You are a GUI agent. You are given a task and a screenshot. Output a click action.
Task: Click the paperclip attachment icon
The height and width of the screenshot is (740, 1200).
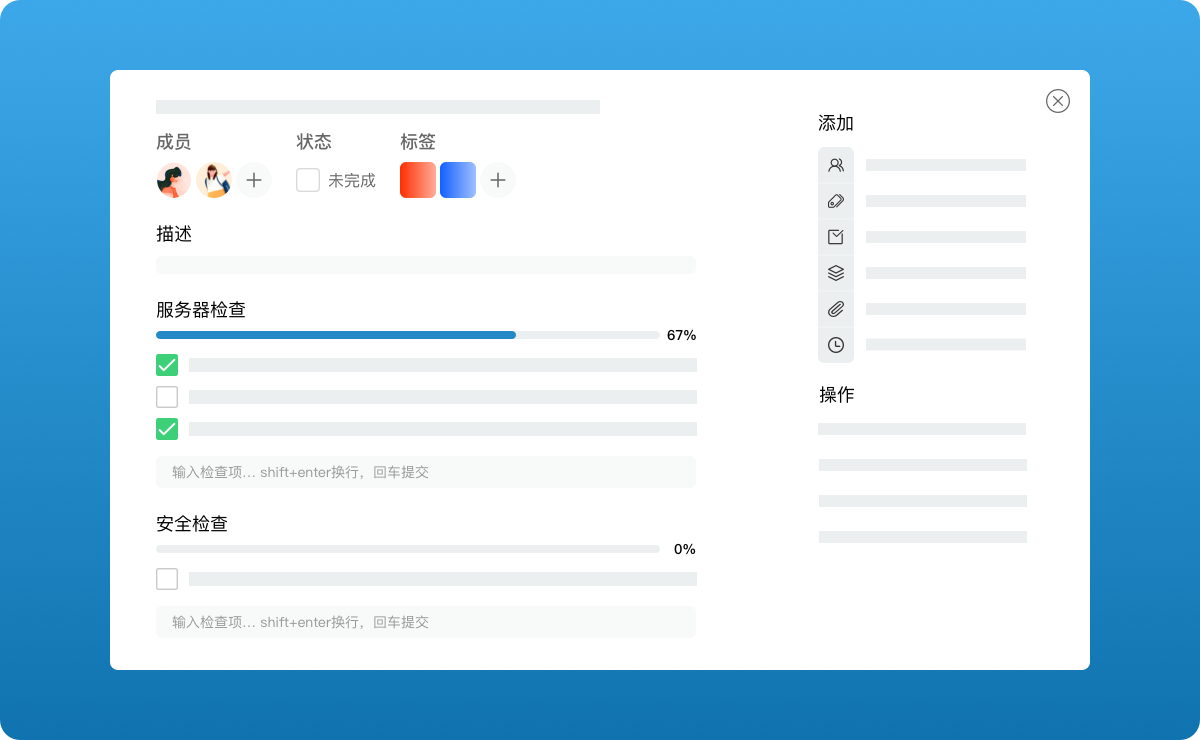[x=836, y=309]
